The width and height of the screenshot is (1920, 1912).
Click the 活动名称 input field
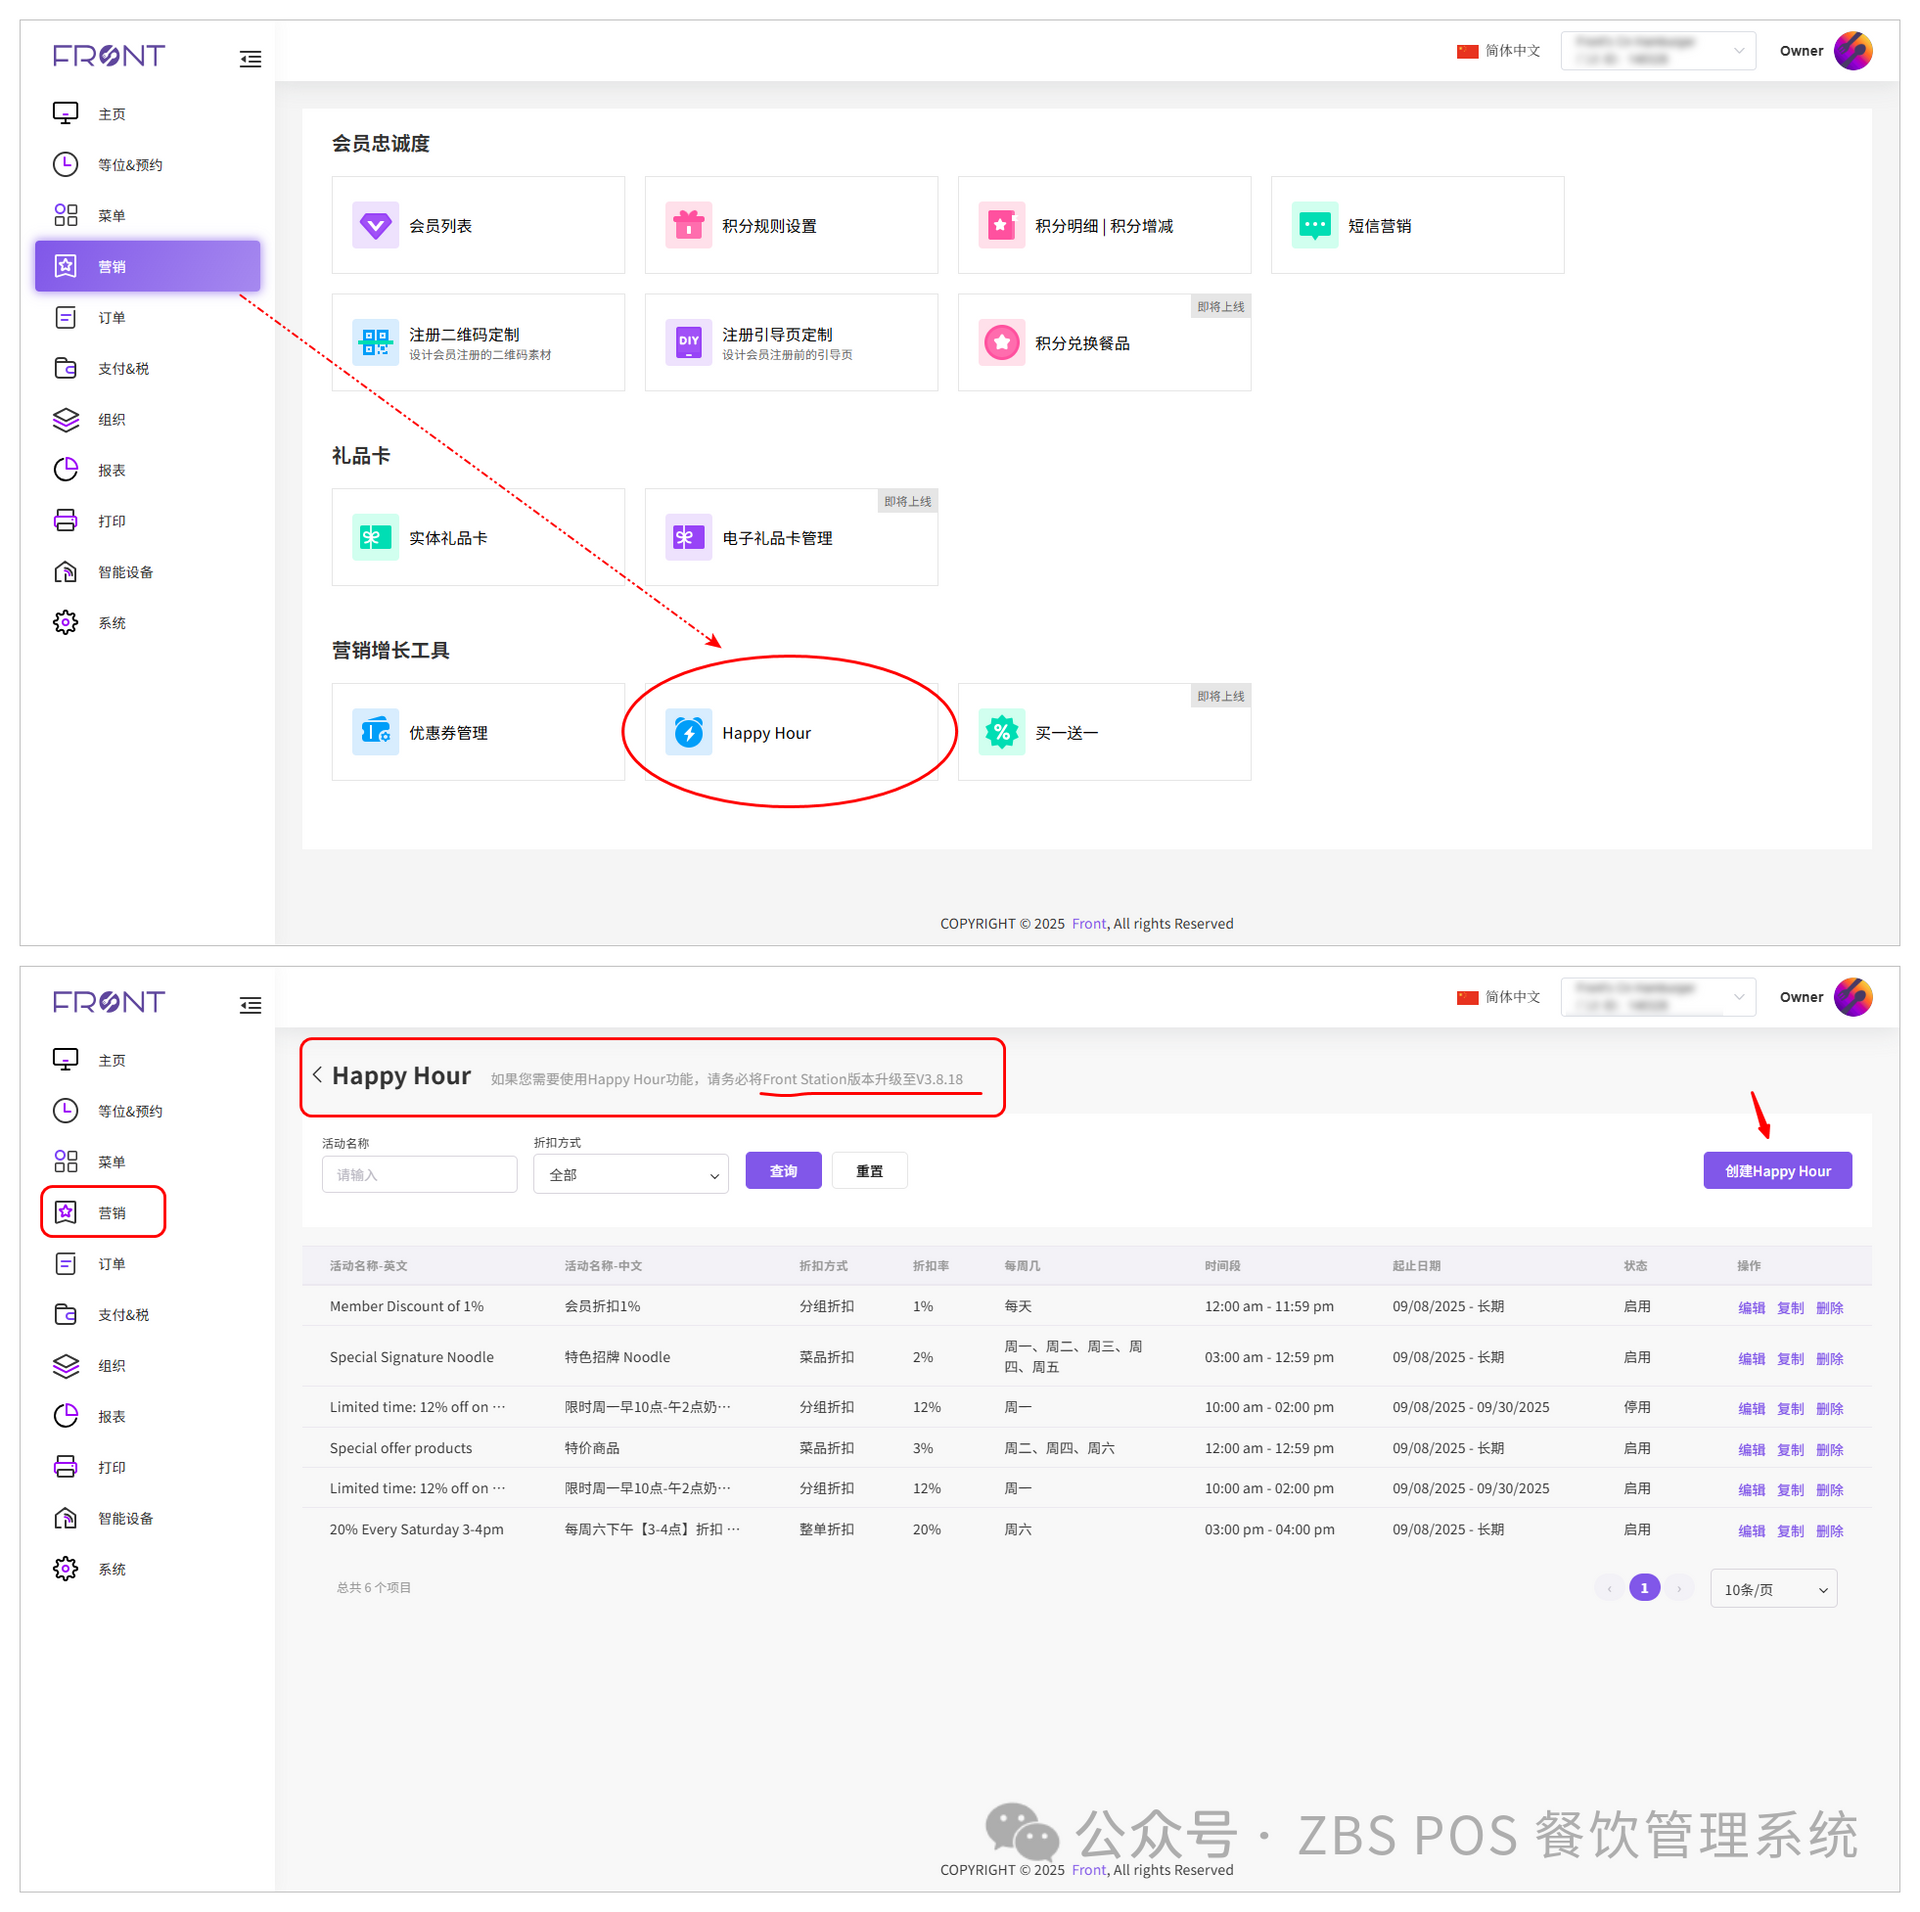pyautogui.click(x=419, y=1174)
